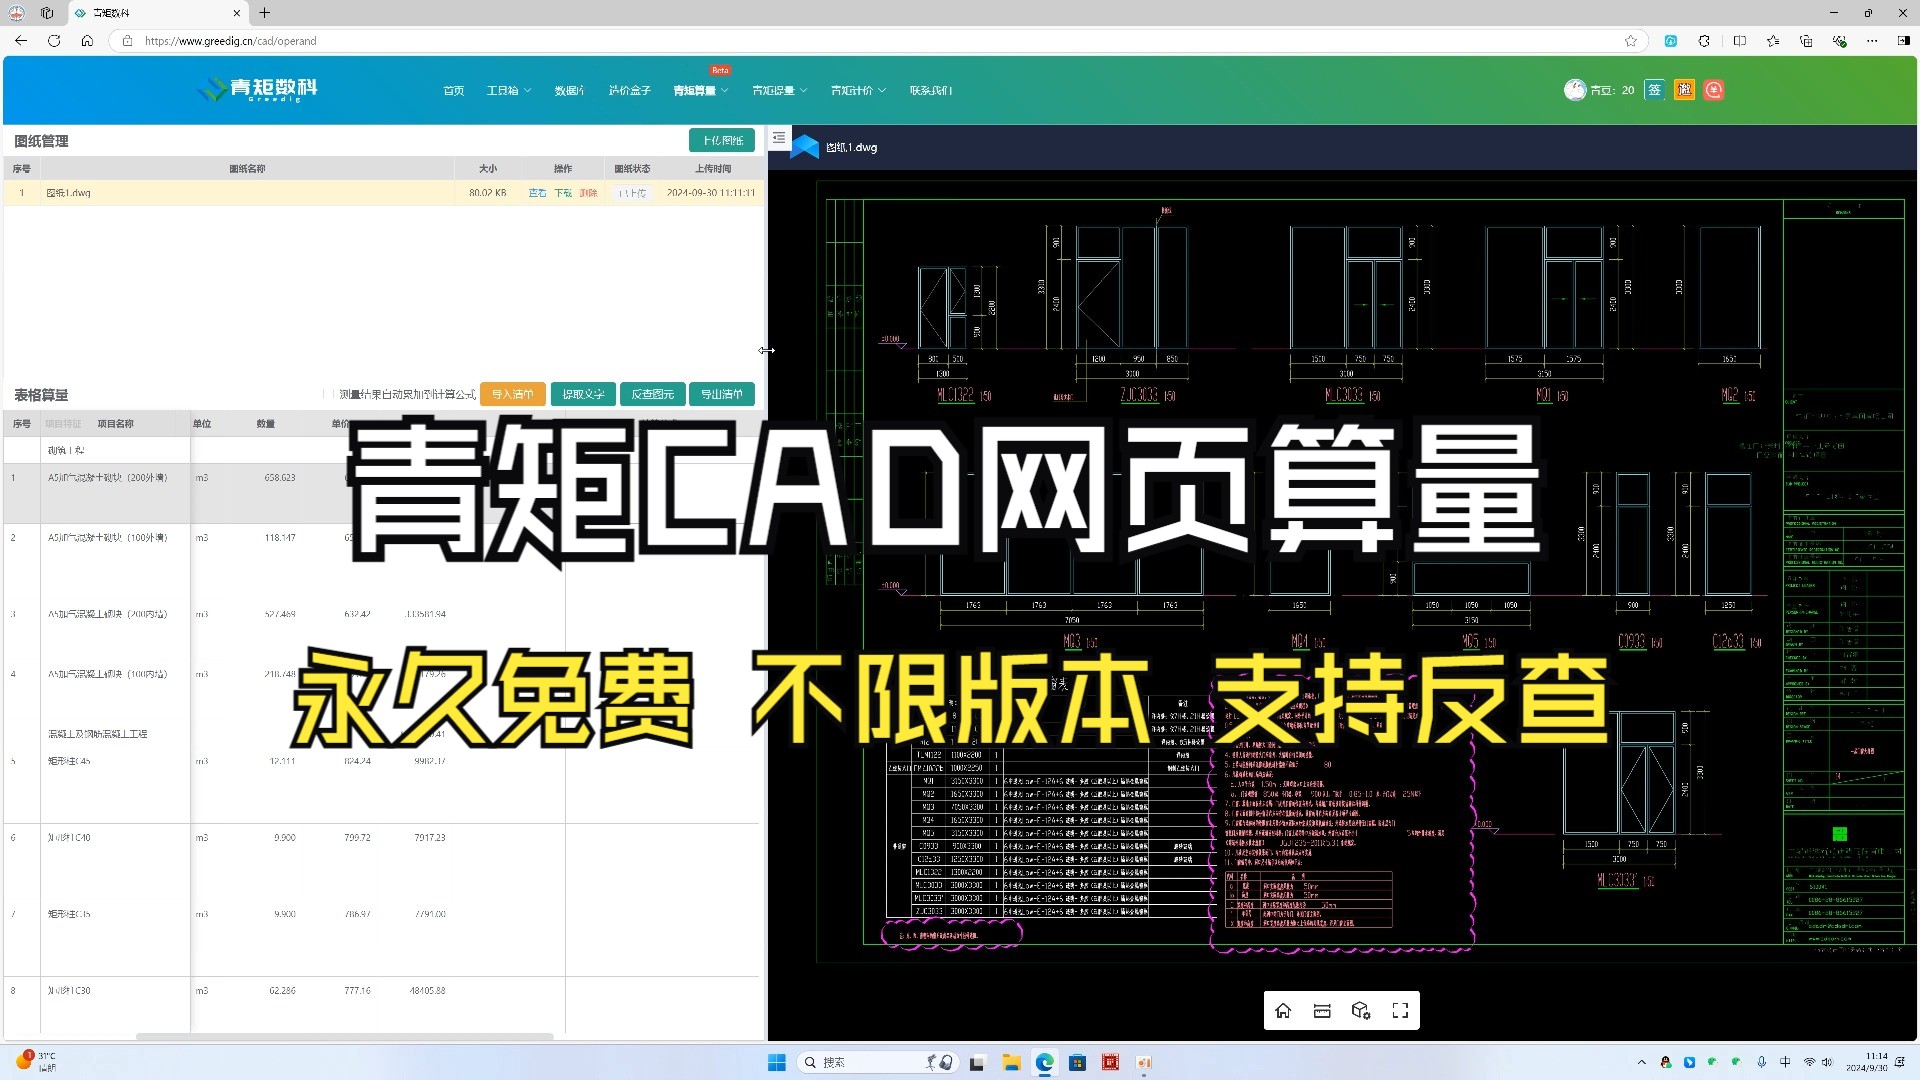
Task: Refresh the page with the reload icon
Action: coord(54,41)
